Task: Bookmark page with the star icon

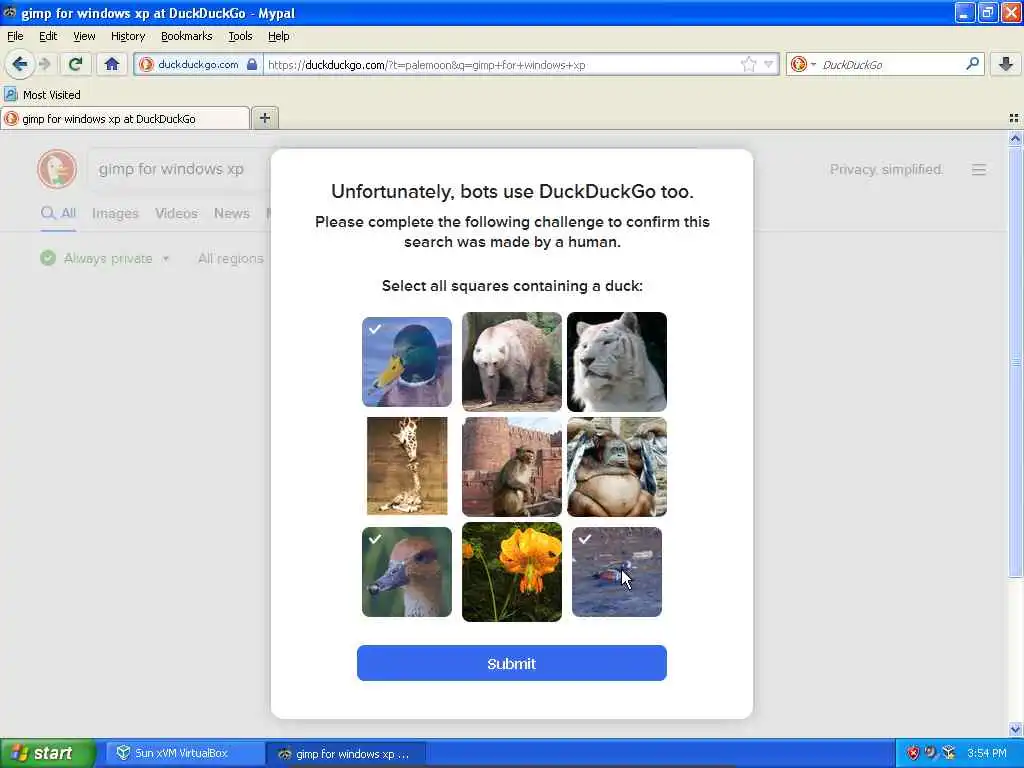Action: pos(748,64)
